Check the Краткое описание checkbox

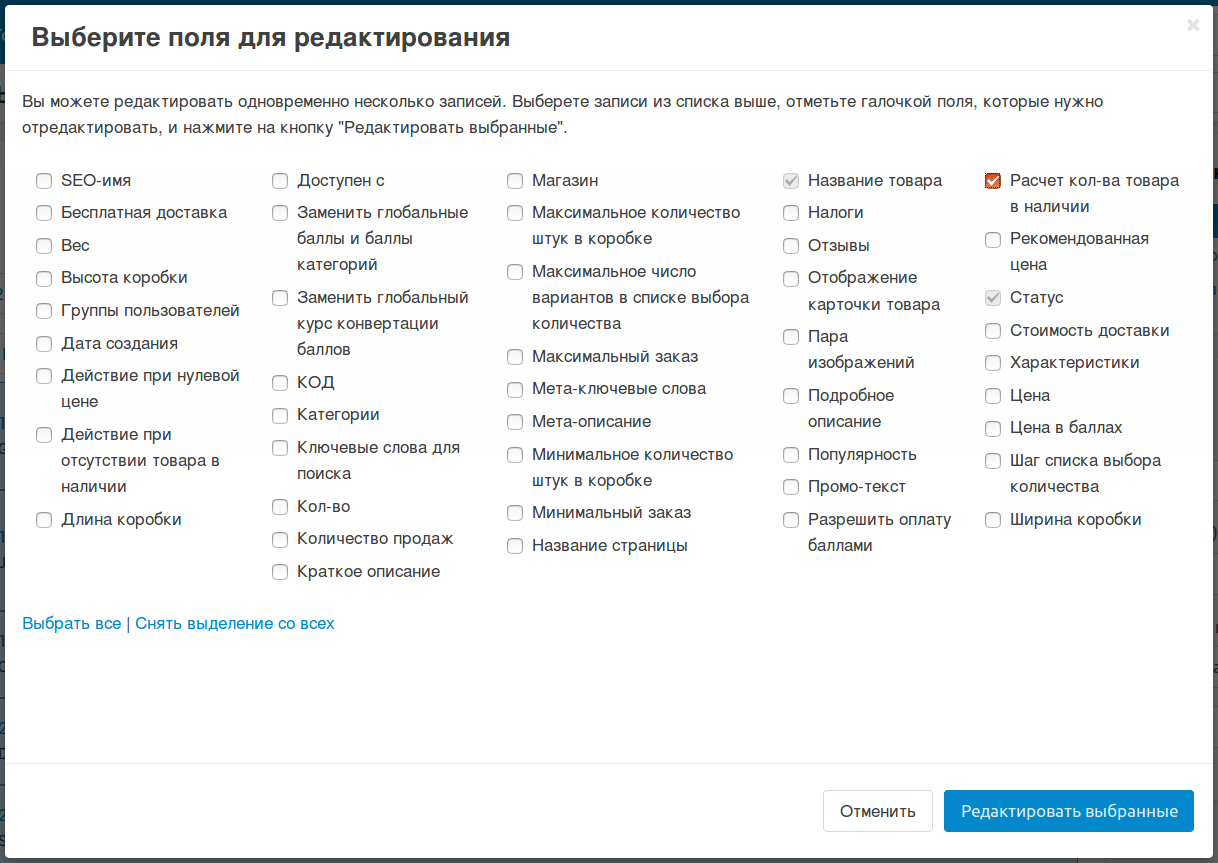point(280,572)
